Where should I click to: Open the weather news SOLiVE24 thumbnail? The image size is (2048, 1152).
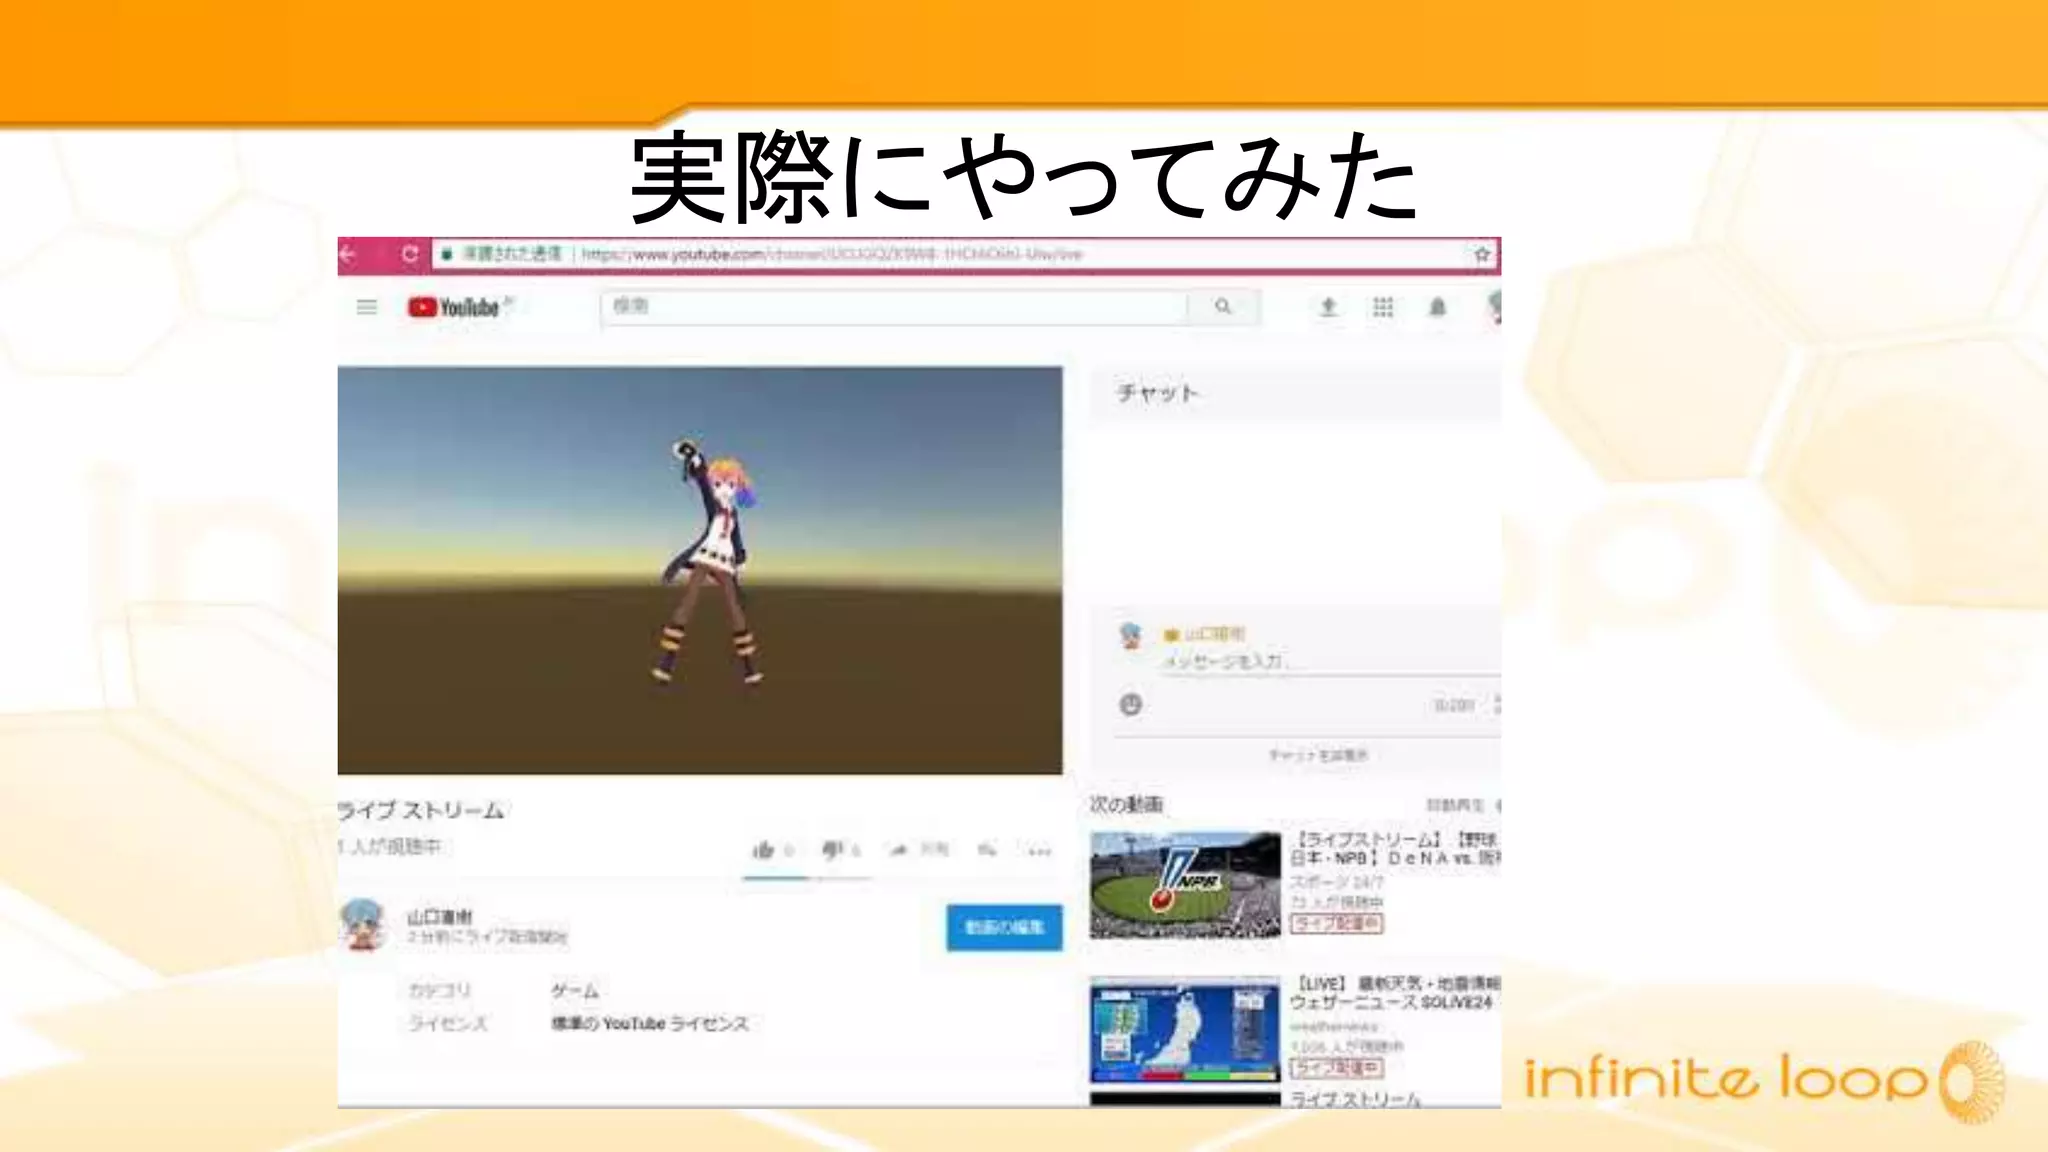pyautogui.click(x=1185, y=1031)
